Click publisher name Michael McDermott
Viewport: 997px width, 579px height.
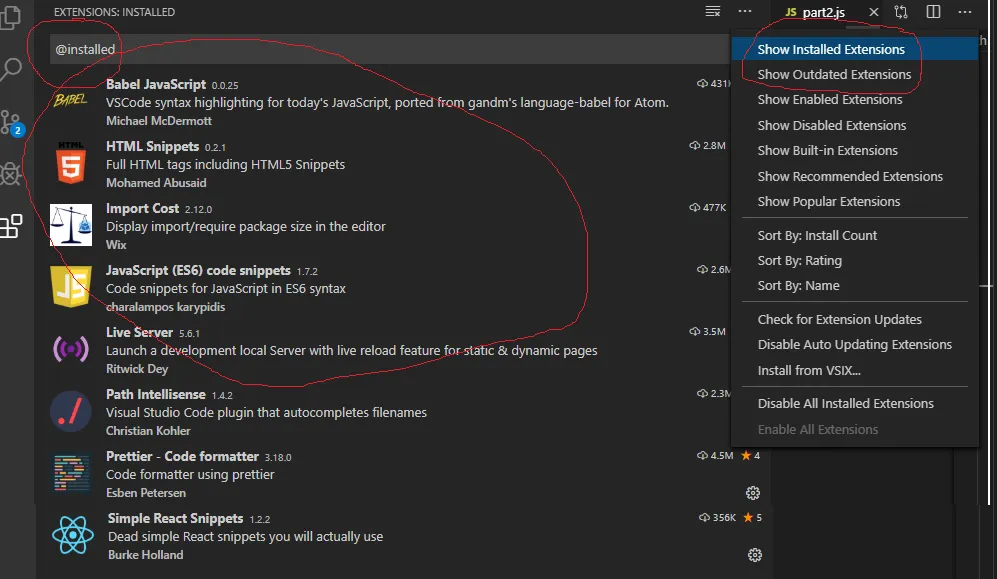point(159,121)
